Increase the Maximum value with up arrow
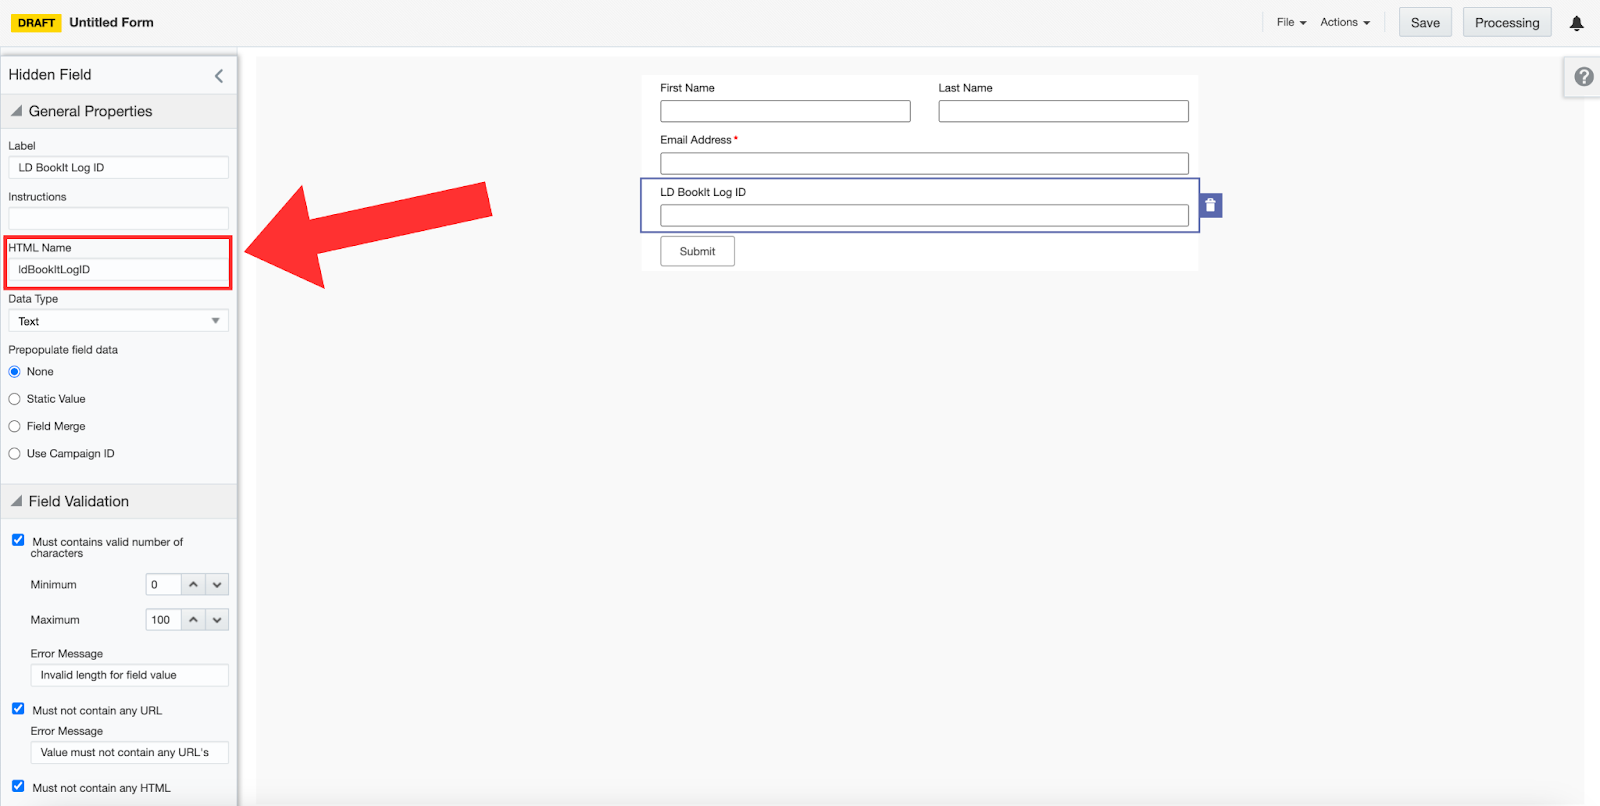This screenshot has height=806, width=1600. pyautogui.click(x=193, y=620)
